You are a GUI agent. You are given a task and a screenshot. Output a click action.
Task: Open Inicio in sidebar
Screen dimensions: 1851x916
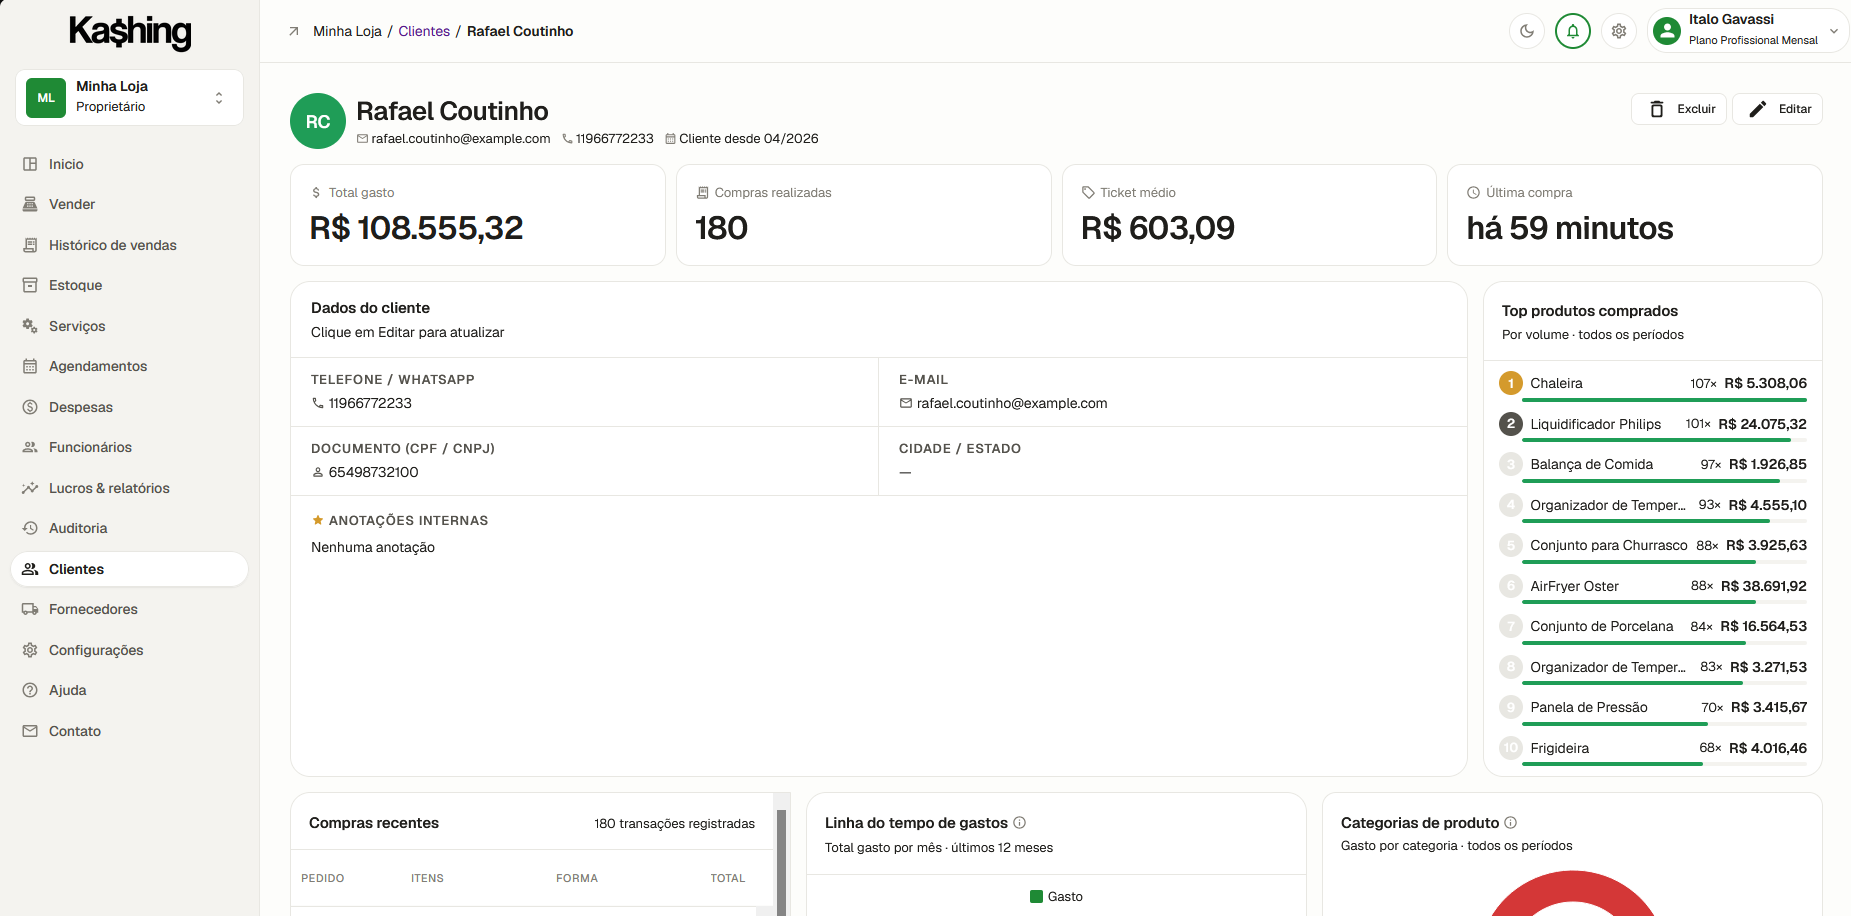(x=130, y=164)
